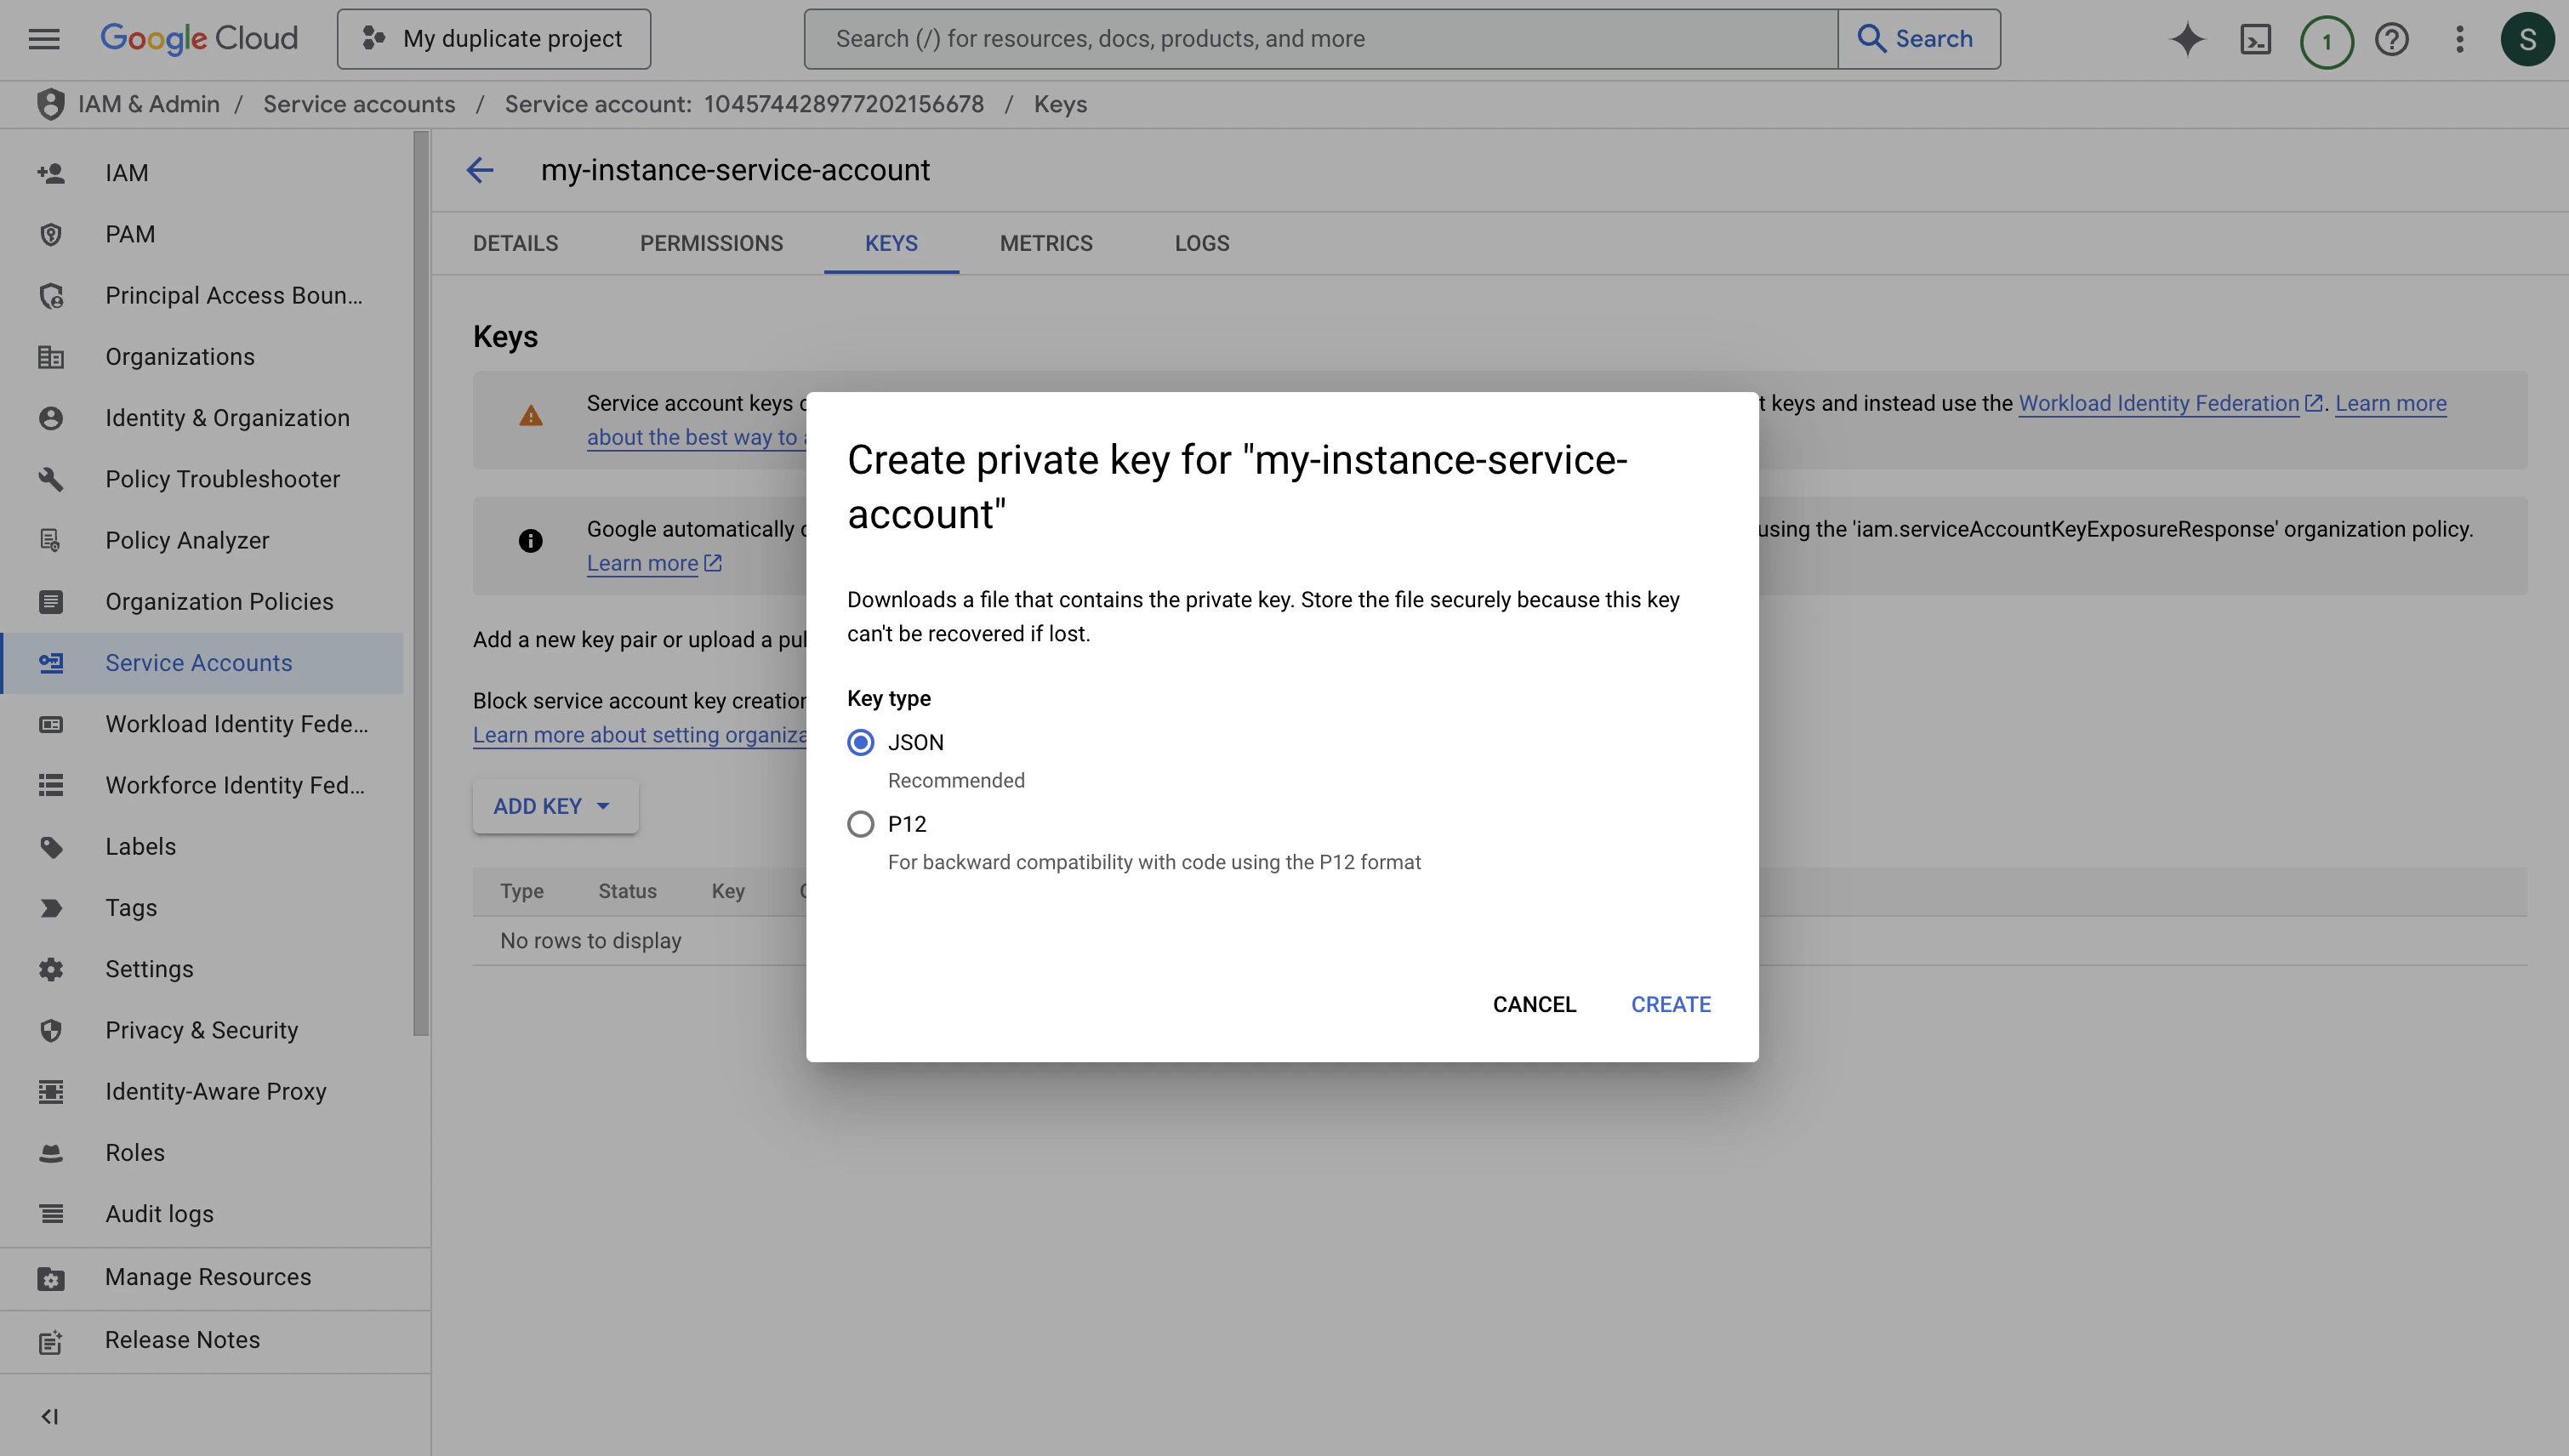Click the Labels tag icon

(x=51, y=847)
